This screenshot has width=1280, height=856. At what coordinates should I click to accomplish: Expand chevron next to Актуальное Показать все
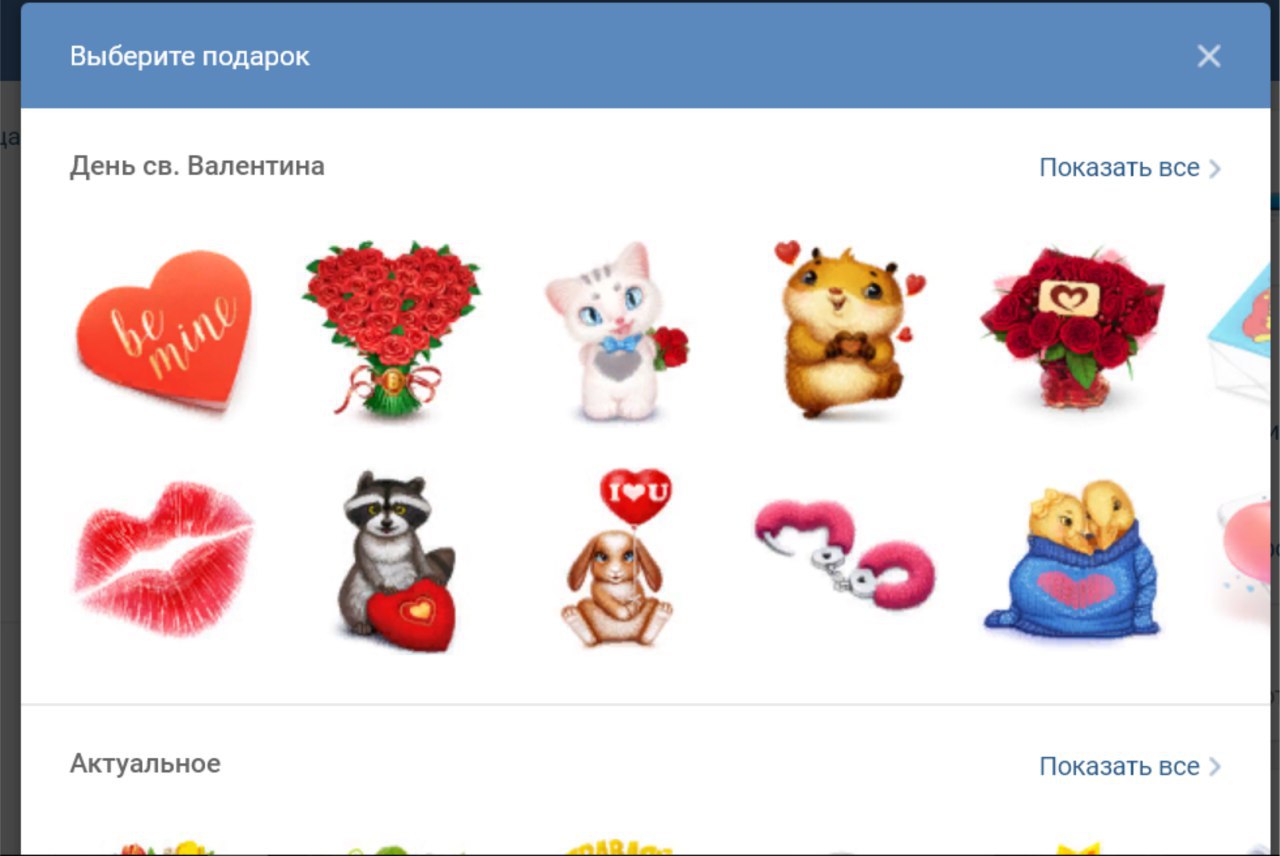coord(1215,767)
